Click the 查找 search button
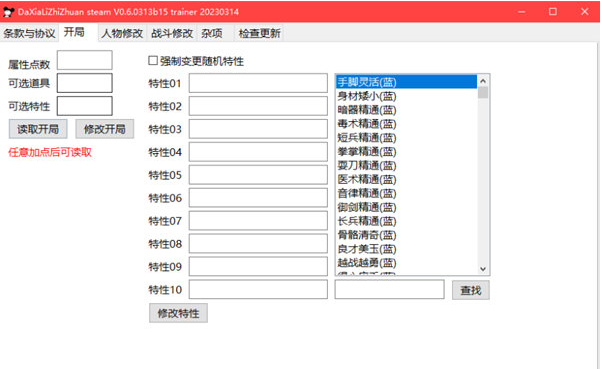 (471, 290)
